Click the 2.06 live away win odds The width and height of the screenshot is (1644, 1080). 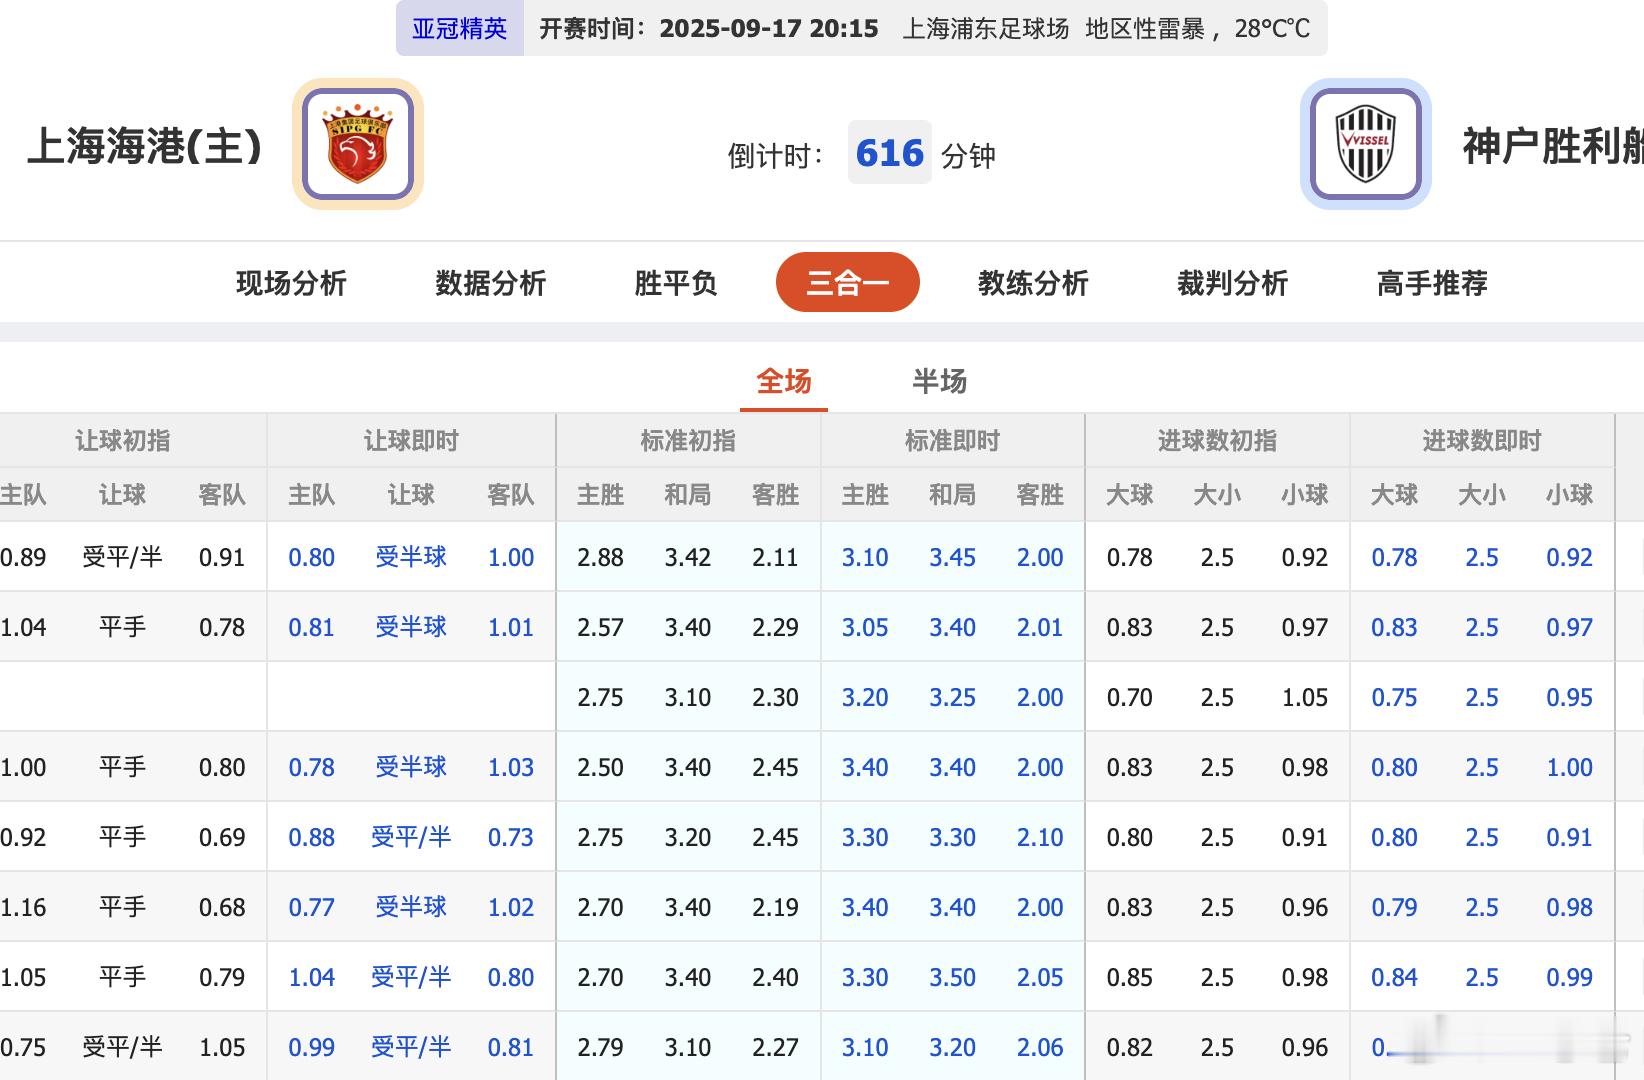[x=1040, y=1047]
